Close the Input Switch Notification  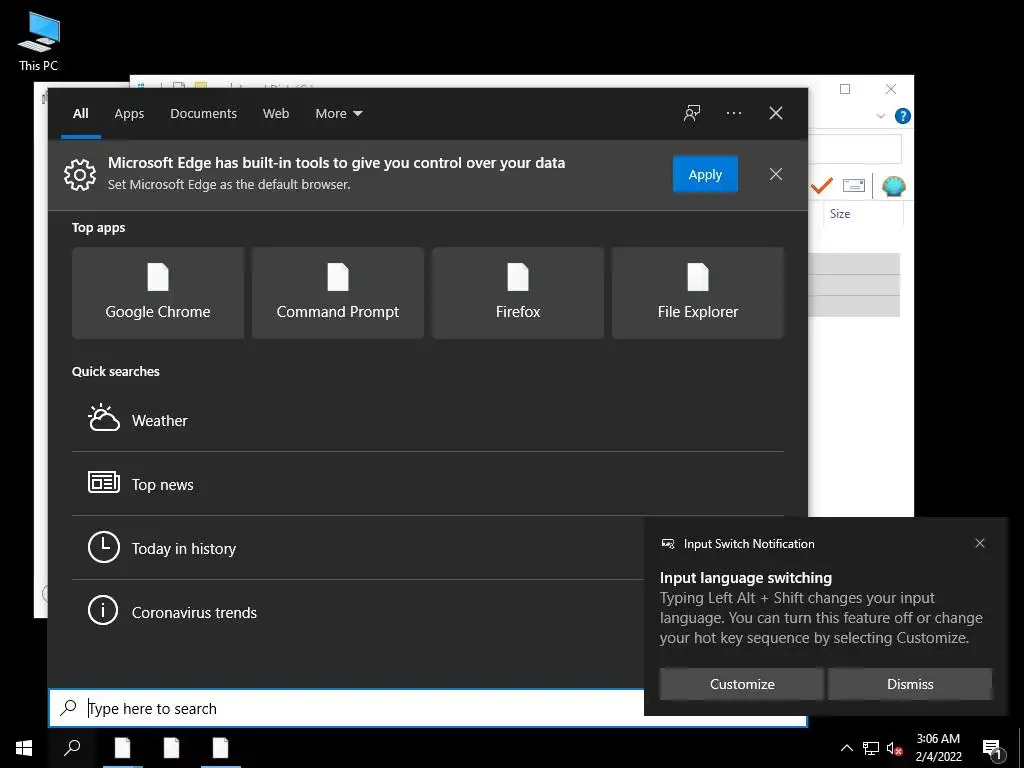click(x=980, y=543)
